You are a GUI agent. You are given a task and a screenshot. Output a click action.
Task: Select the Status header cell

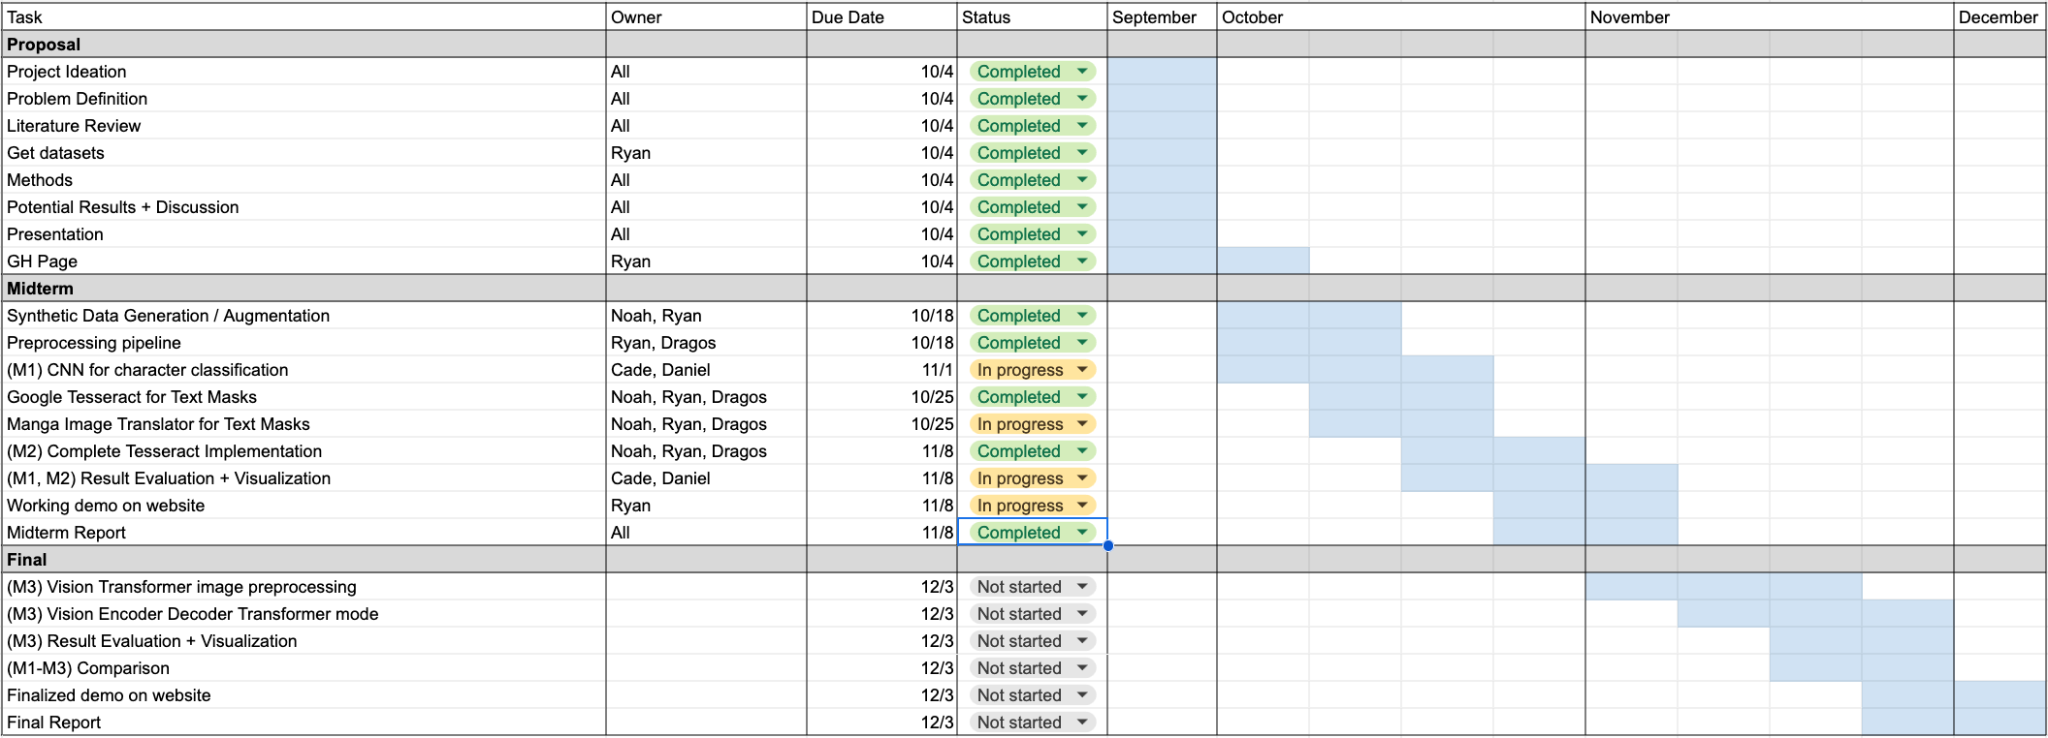pyautogui.click(x=1032, y=17)
